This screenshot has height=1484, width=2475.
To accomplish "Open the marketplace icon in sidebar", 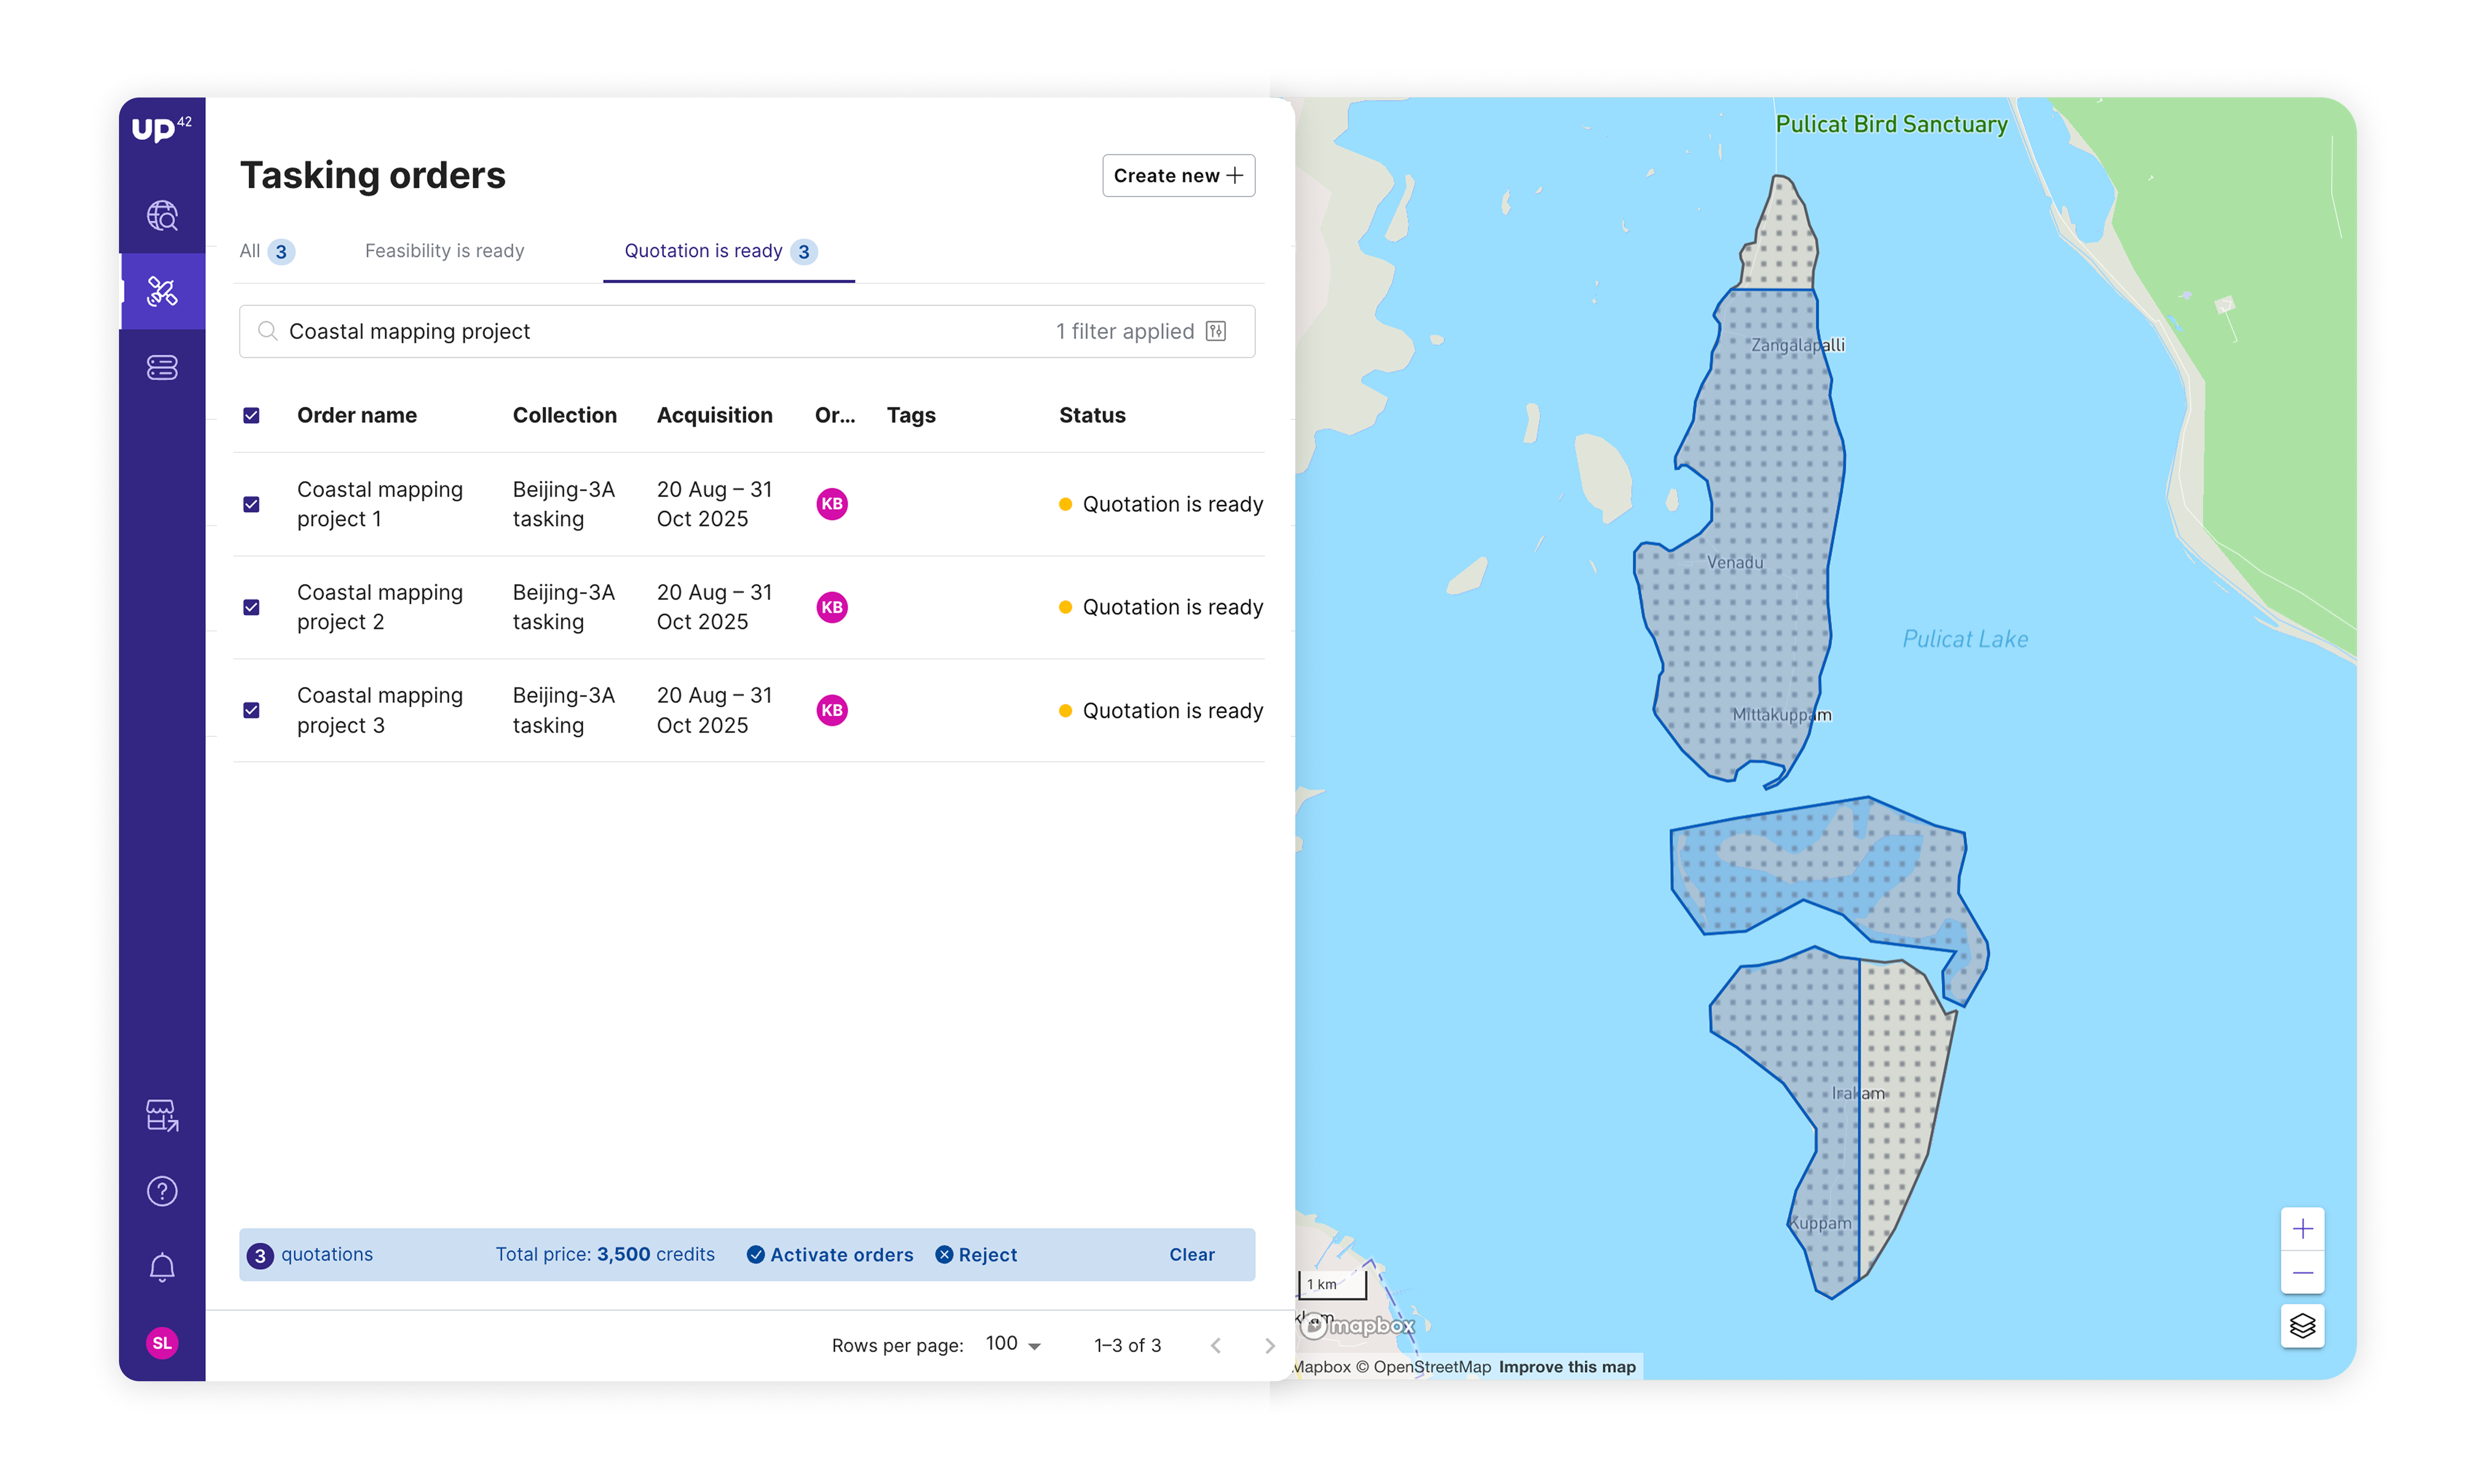I will 162,1115.
